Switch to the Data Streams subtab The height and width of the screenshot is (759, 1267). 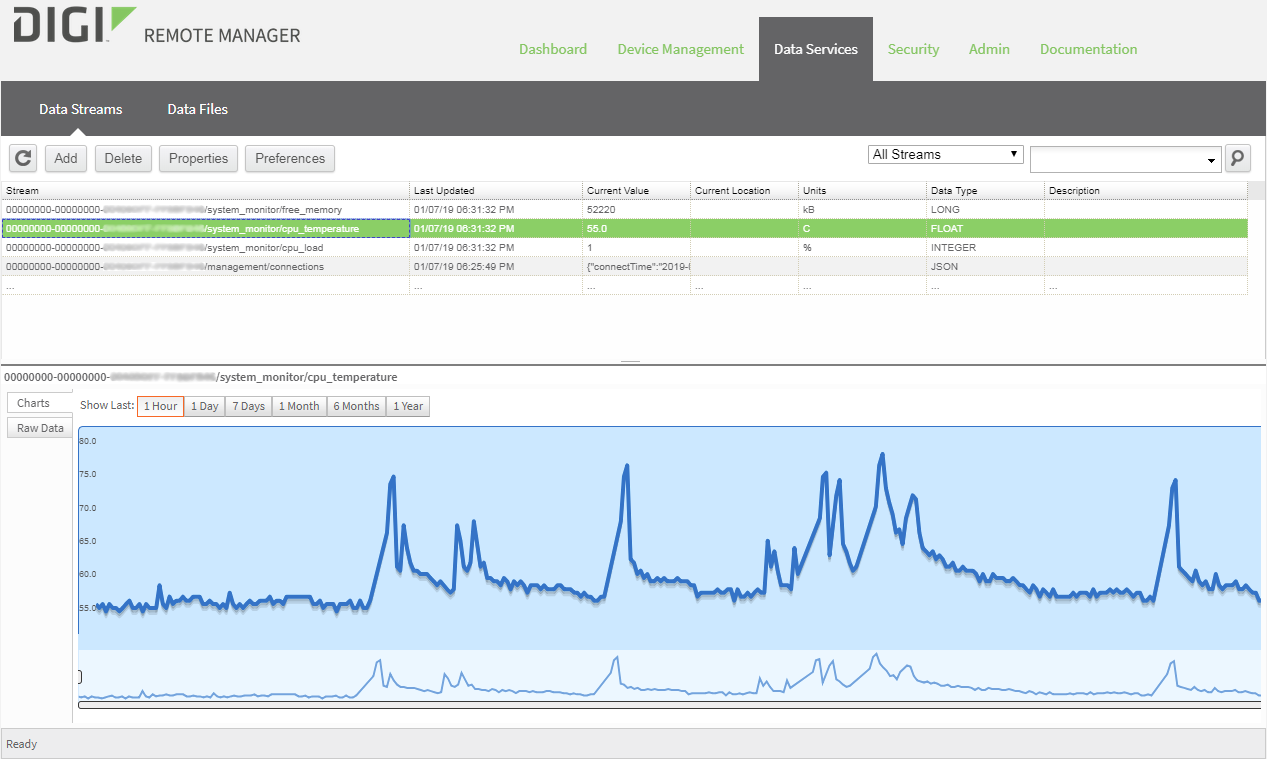point(81,109)
